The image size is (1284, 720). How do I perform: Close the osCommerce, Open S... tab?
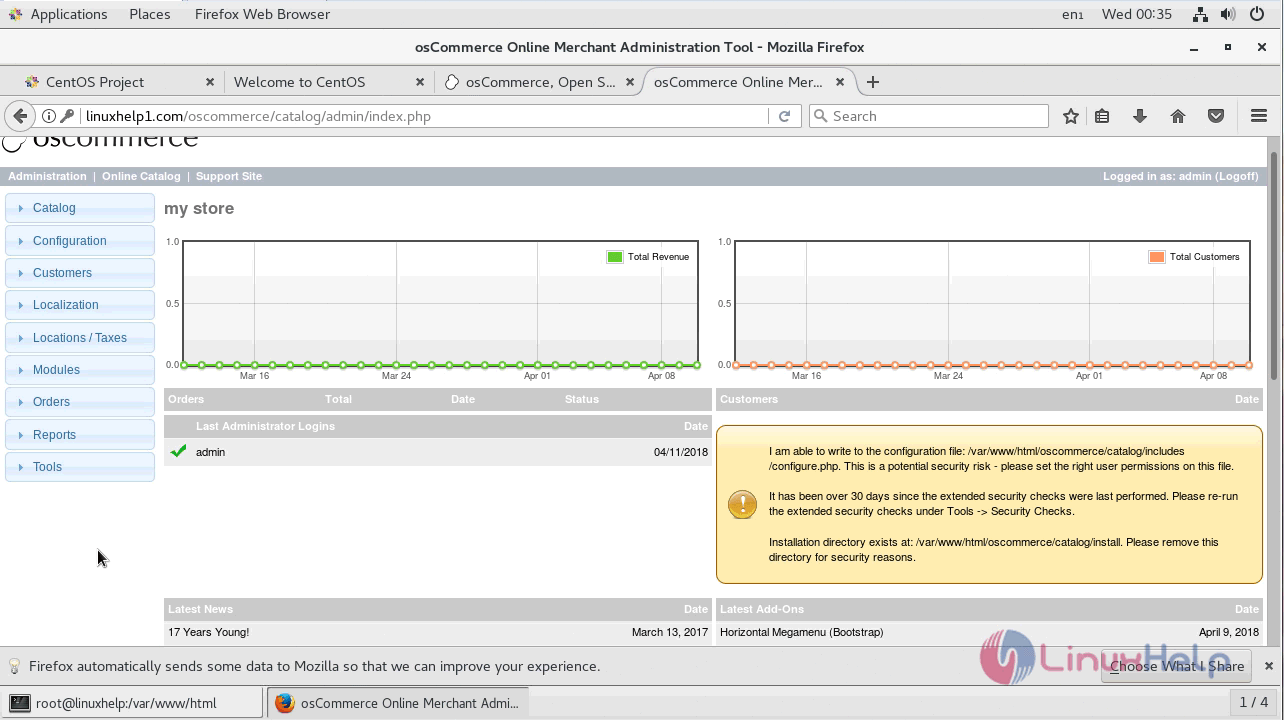click(630, 82)
